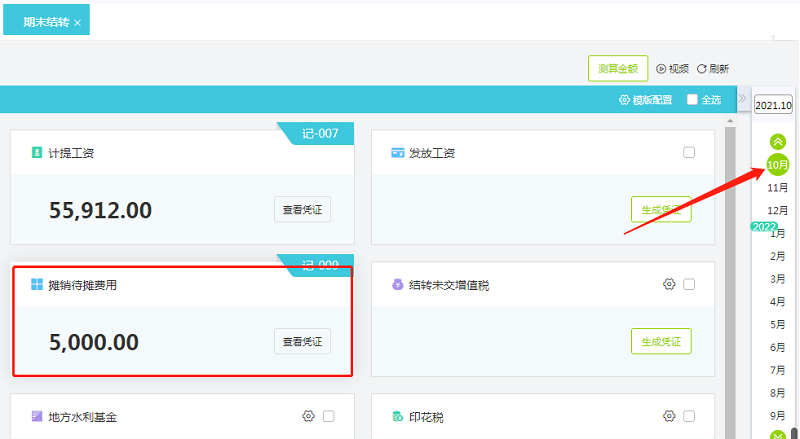The height and width of the screenshot is (439, 800).
Task: Switch to the 期末结转 tab
Action: (46, 21)
